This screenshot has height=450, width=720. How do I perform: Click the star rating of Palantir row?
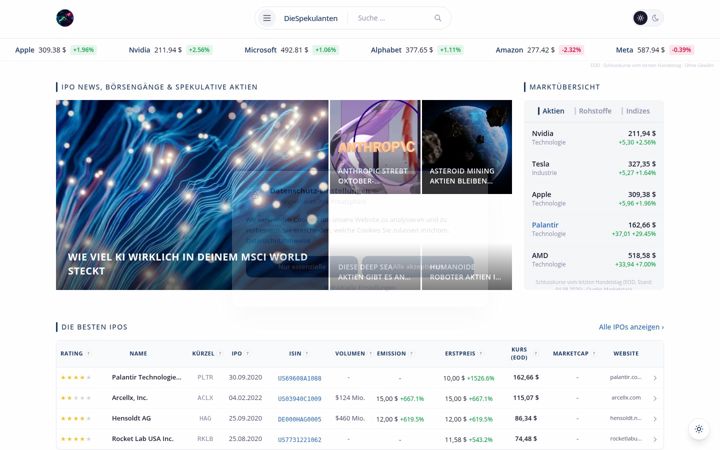coord(76,377)
